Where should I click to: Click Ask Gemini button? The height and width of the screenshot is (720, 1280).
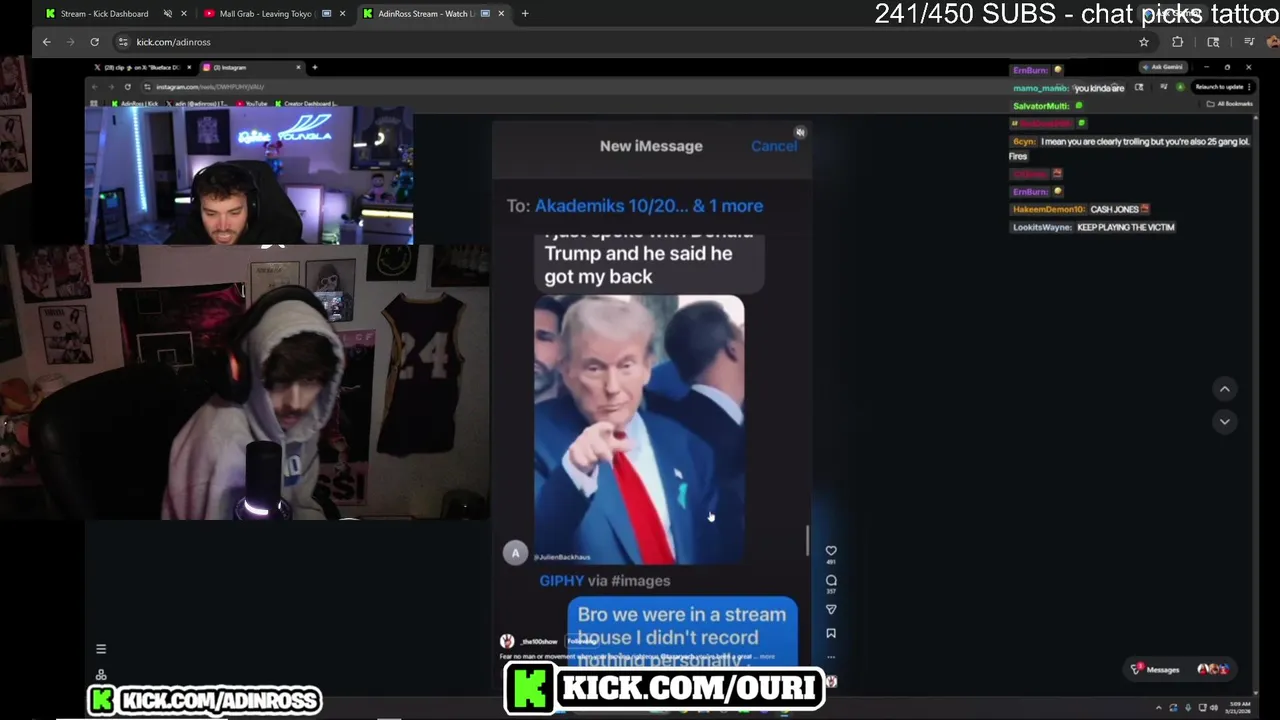point(1165,67)
